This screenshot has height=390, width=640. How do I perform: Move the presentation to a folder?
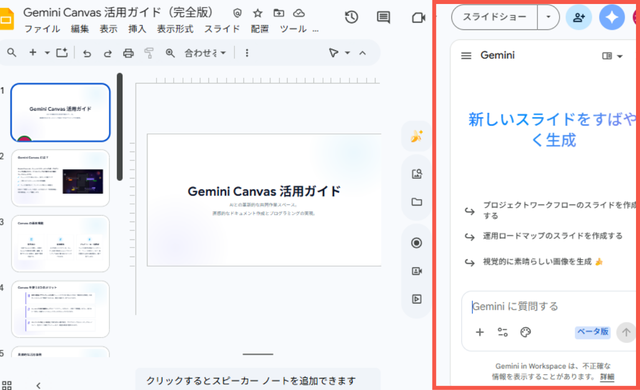point(279,13)
